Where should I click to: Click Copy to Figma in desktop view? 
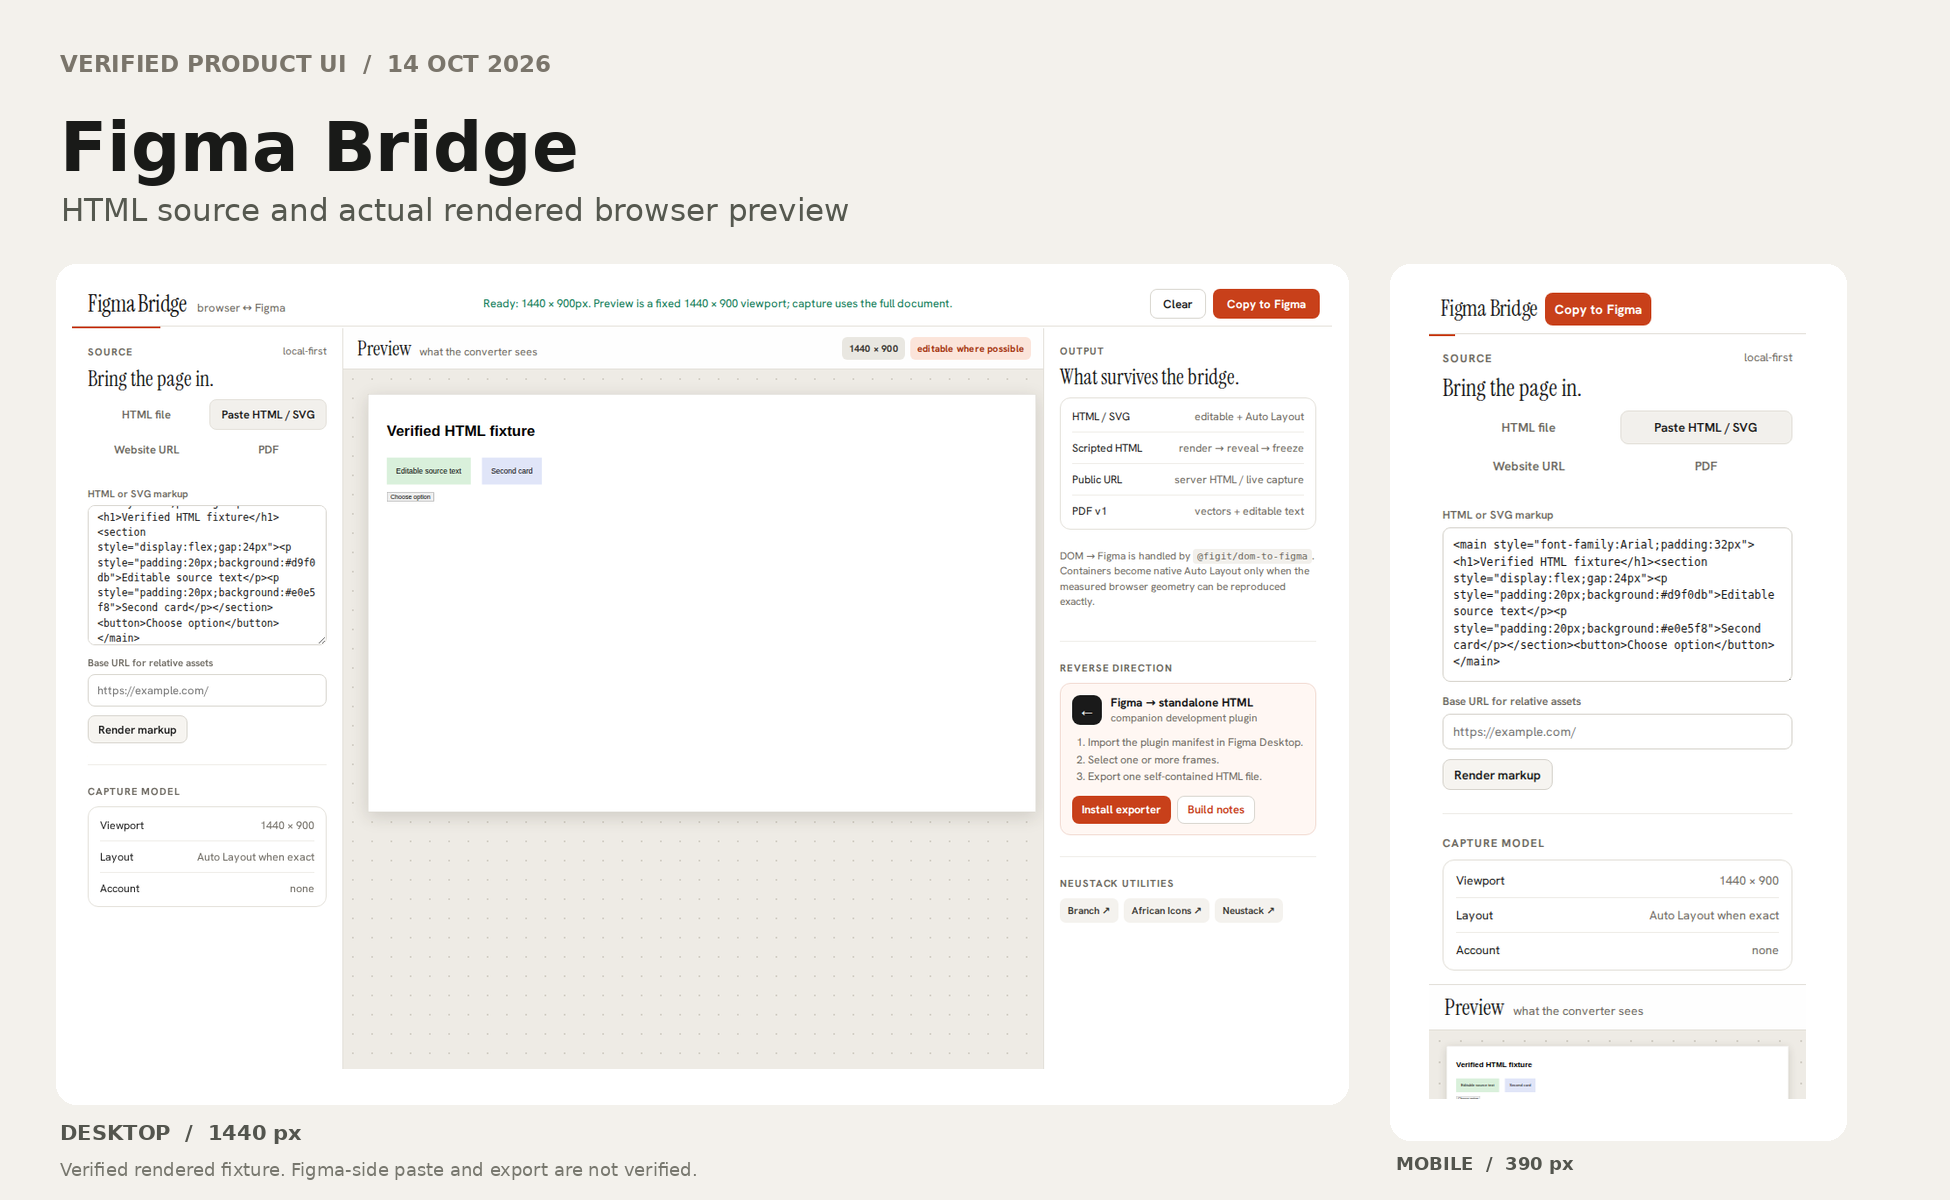point(1266,304)
